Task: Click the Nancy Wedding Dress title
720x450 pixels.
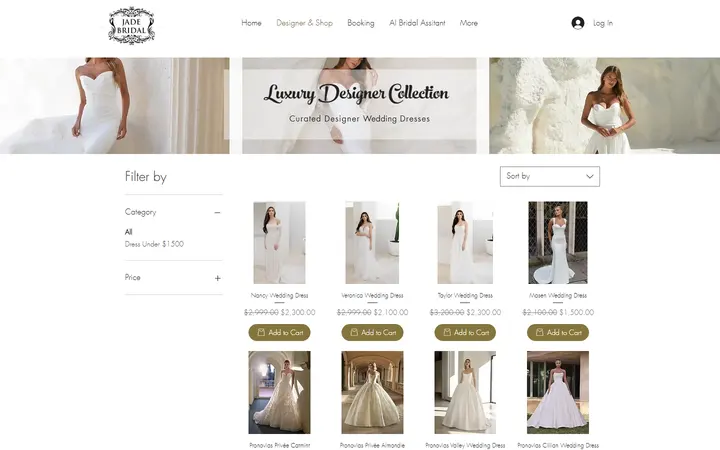Action: pyautogui.click(x=279, y=296)
